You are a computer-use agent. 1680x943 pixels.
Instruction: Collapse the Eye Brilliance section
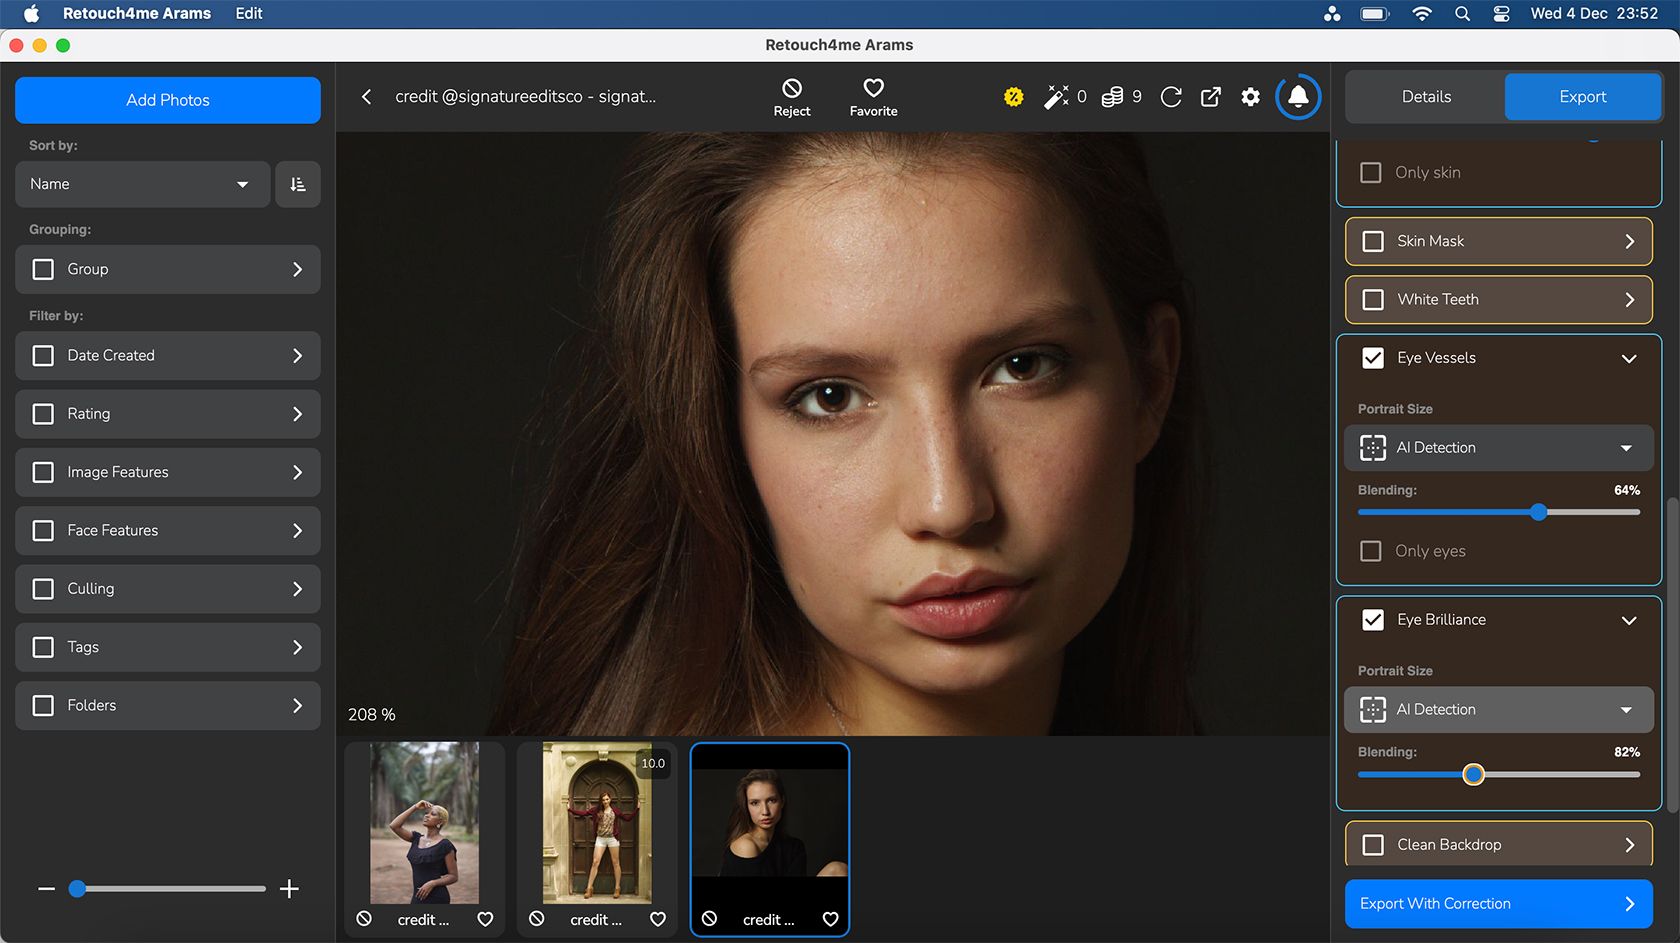point(1629,620)
